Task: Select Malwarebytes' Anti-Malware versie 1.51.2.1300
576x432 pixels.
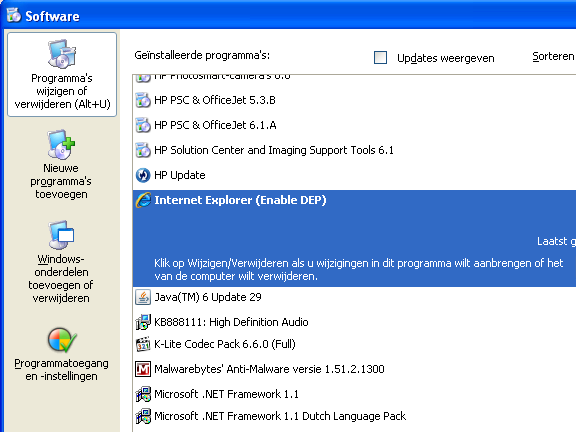Action: click(x=269, y=369)
